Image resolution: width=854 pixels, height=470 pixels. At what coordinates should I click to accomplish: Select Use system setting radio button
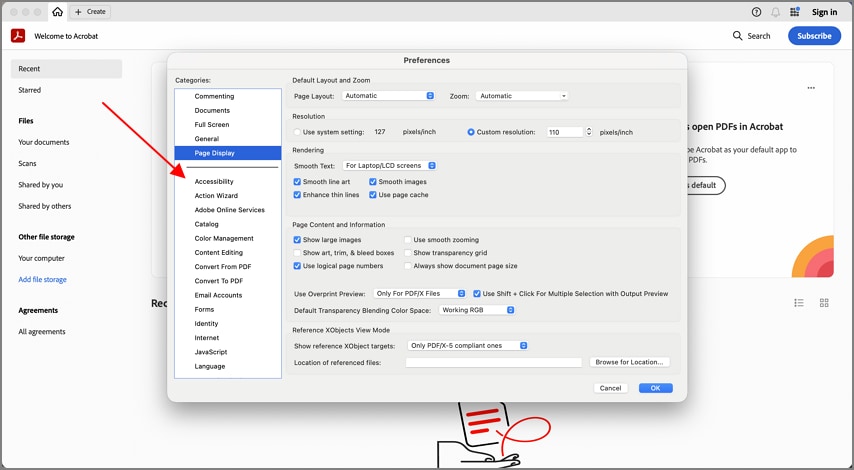(x=297, y=132)
